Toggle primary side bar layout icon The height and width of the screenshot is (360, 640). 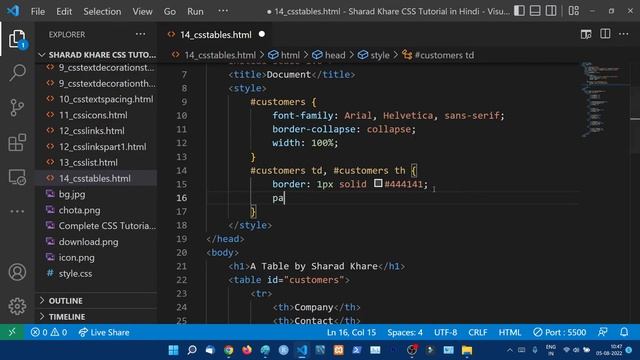[x=519, y=11]
